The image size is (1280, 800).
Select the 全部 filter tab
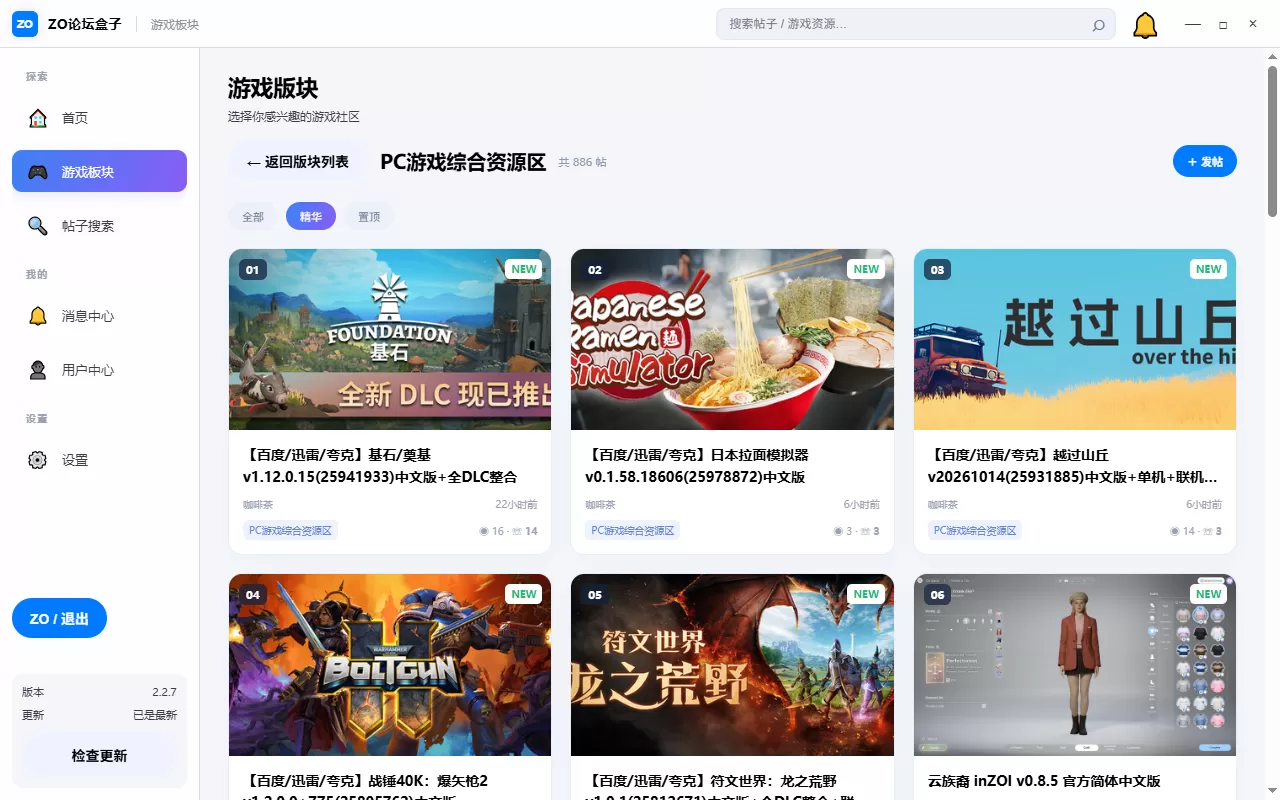[253, 217]
